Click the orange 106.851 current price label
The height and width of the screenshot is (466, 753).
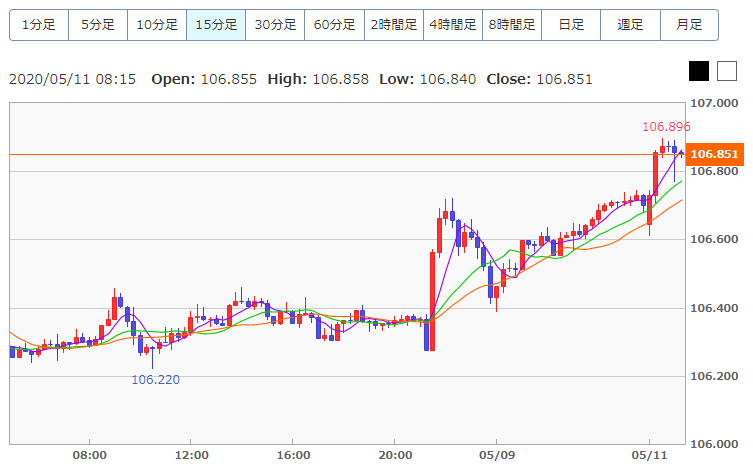point(715,154)
